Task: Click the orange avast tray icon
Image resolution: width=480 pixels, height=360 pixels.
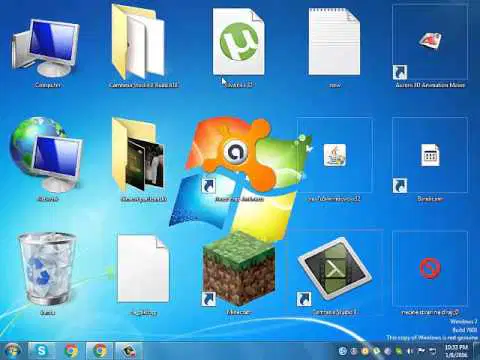Action: pyautogui.click(x=365, y=351)
